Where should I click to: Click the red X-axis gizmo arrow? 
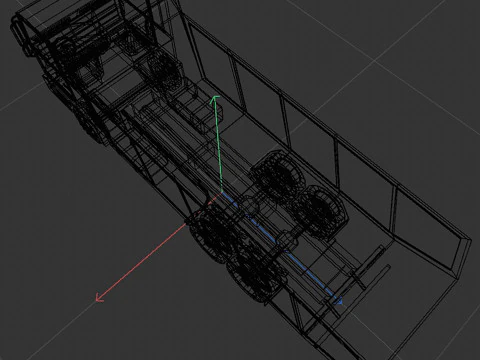(158, 247)
